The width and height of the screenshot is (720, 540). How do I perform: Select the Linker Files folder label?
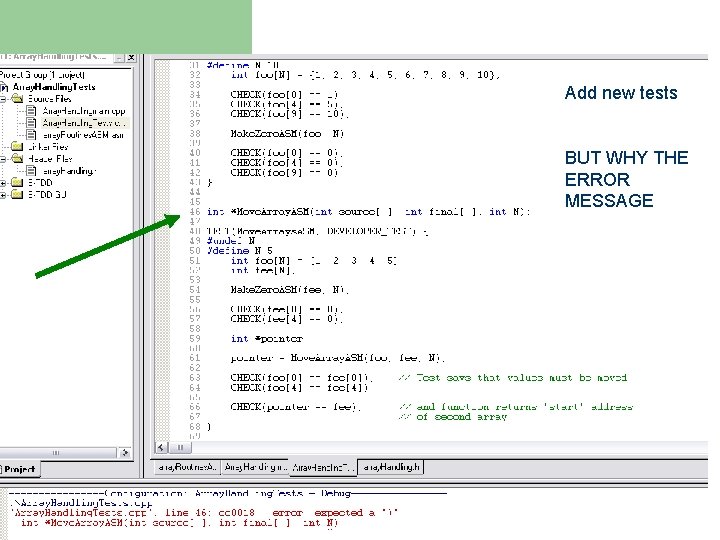pos(48,146)
